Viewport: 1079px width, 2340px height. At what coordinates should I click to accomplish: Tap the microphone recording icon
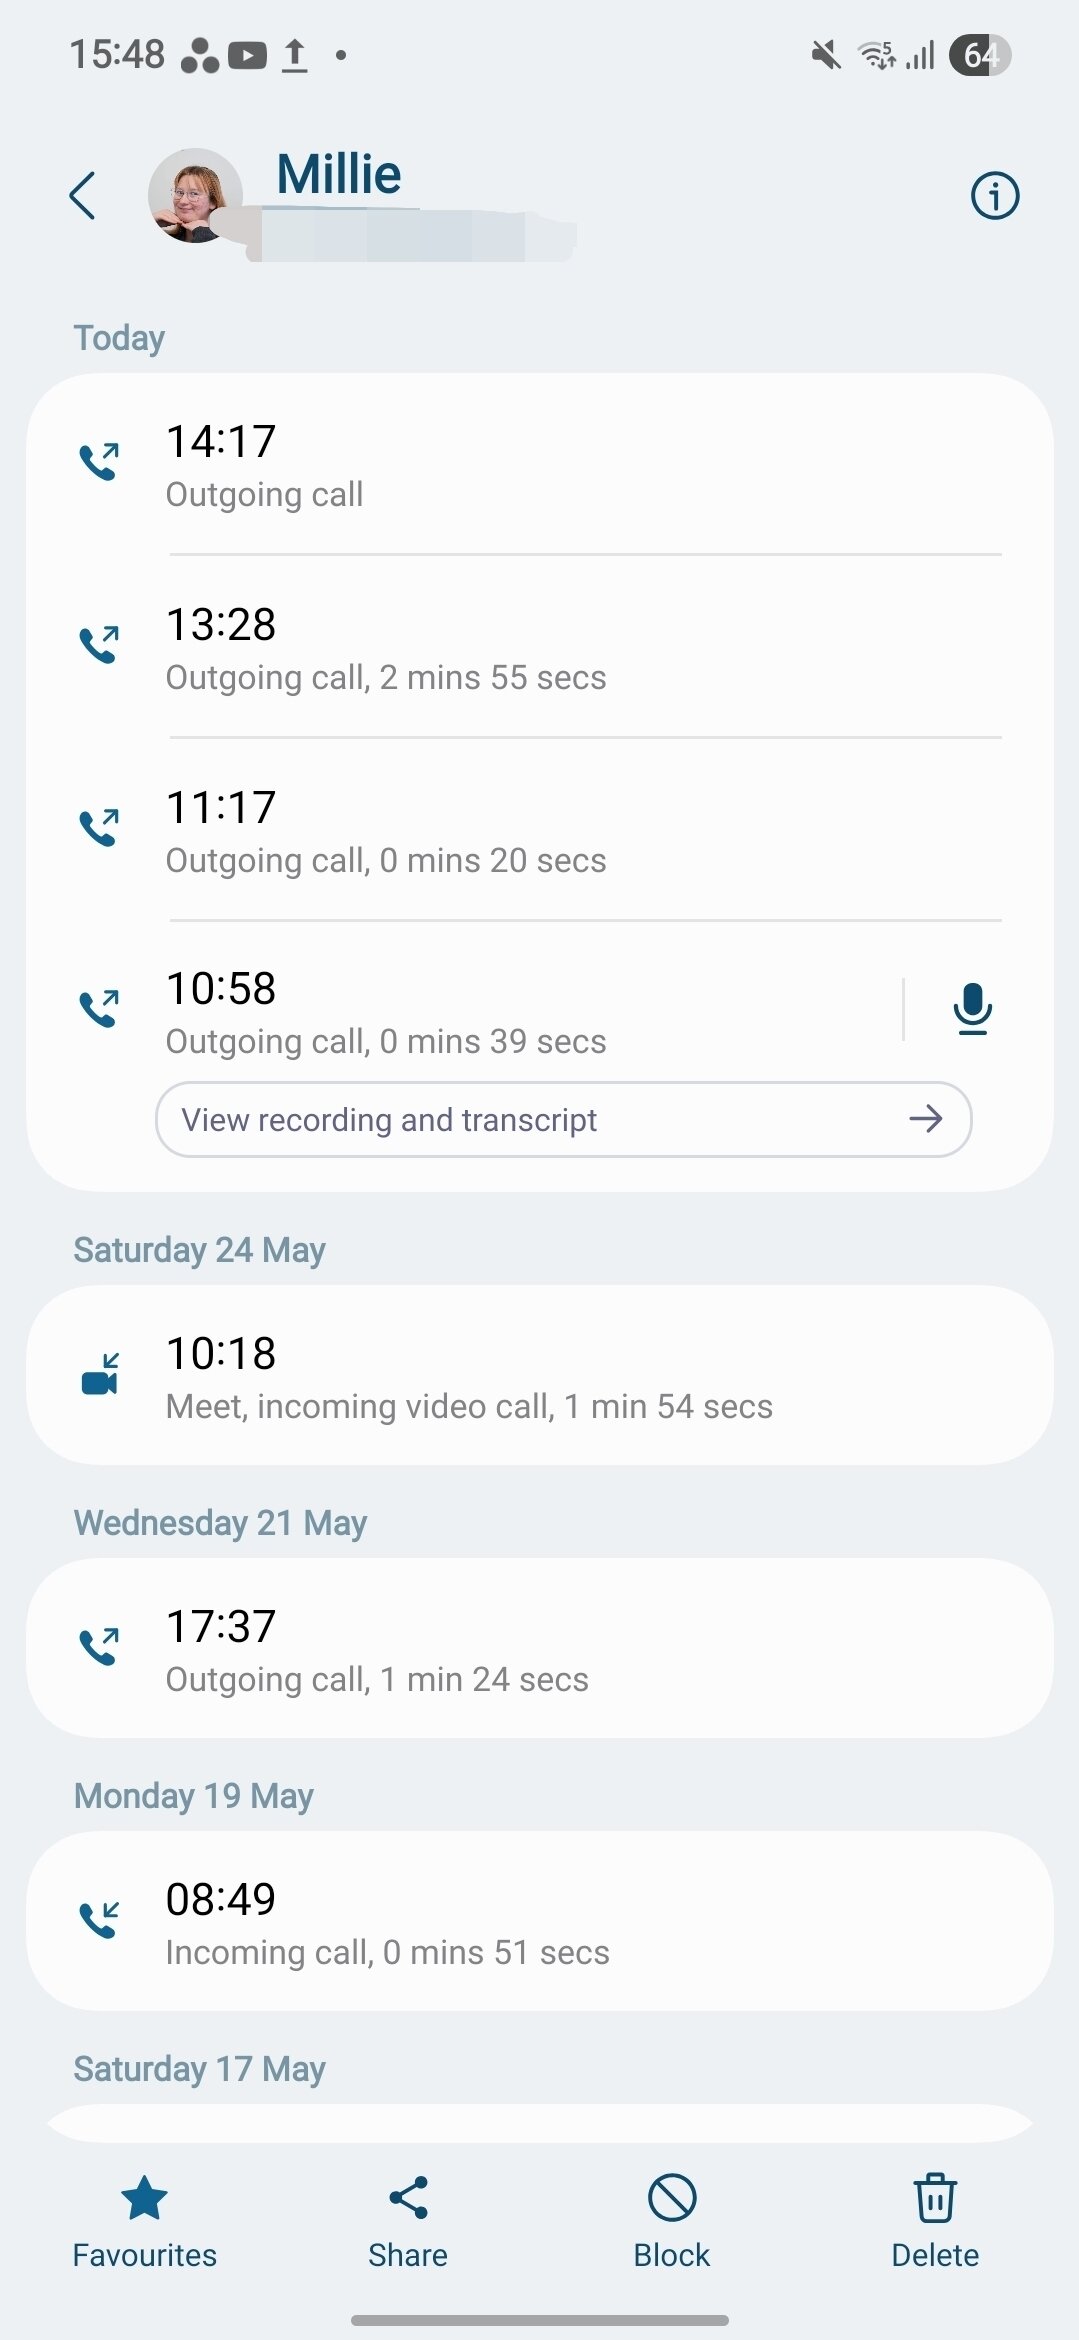coord(972,1008)
